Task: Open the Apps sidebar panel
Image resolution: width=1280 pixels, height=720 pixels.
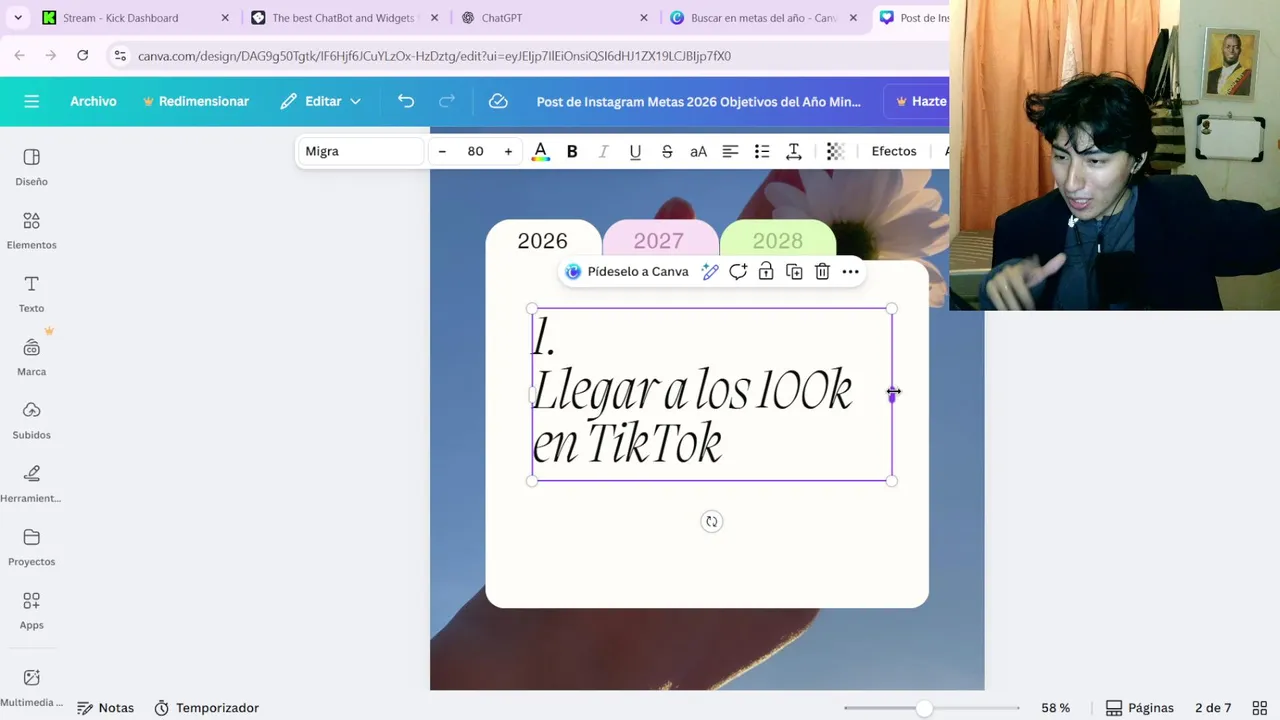Action: point(31,610)
